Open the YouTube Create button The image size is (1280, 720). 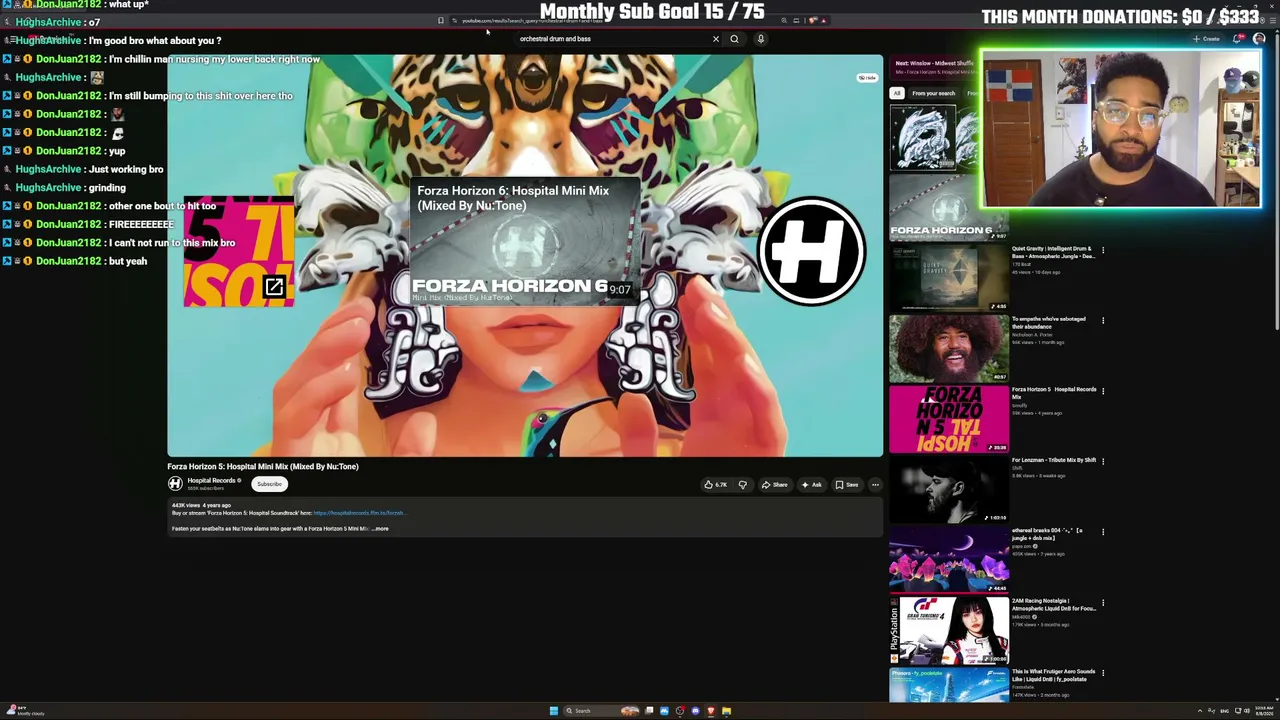pos(1206,39)
